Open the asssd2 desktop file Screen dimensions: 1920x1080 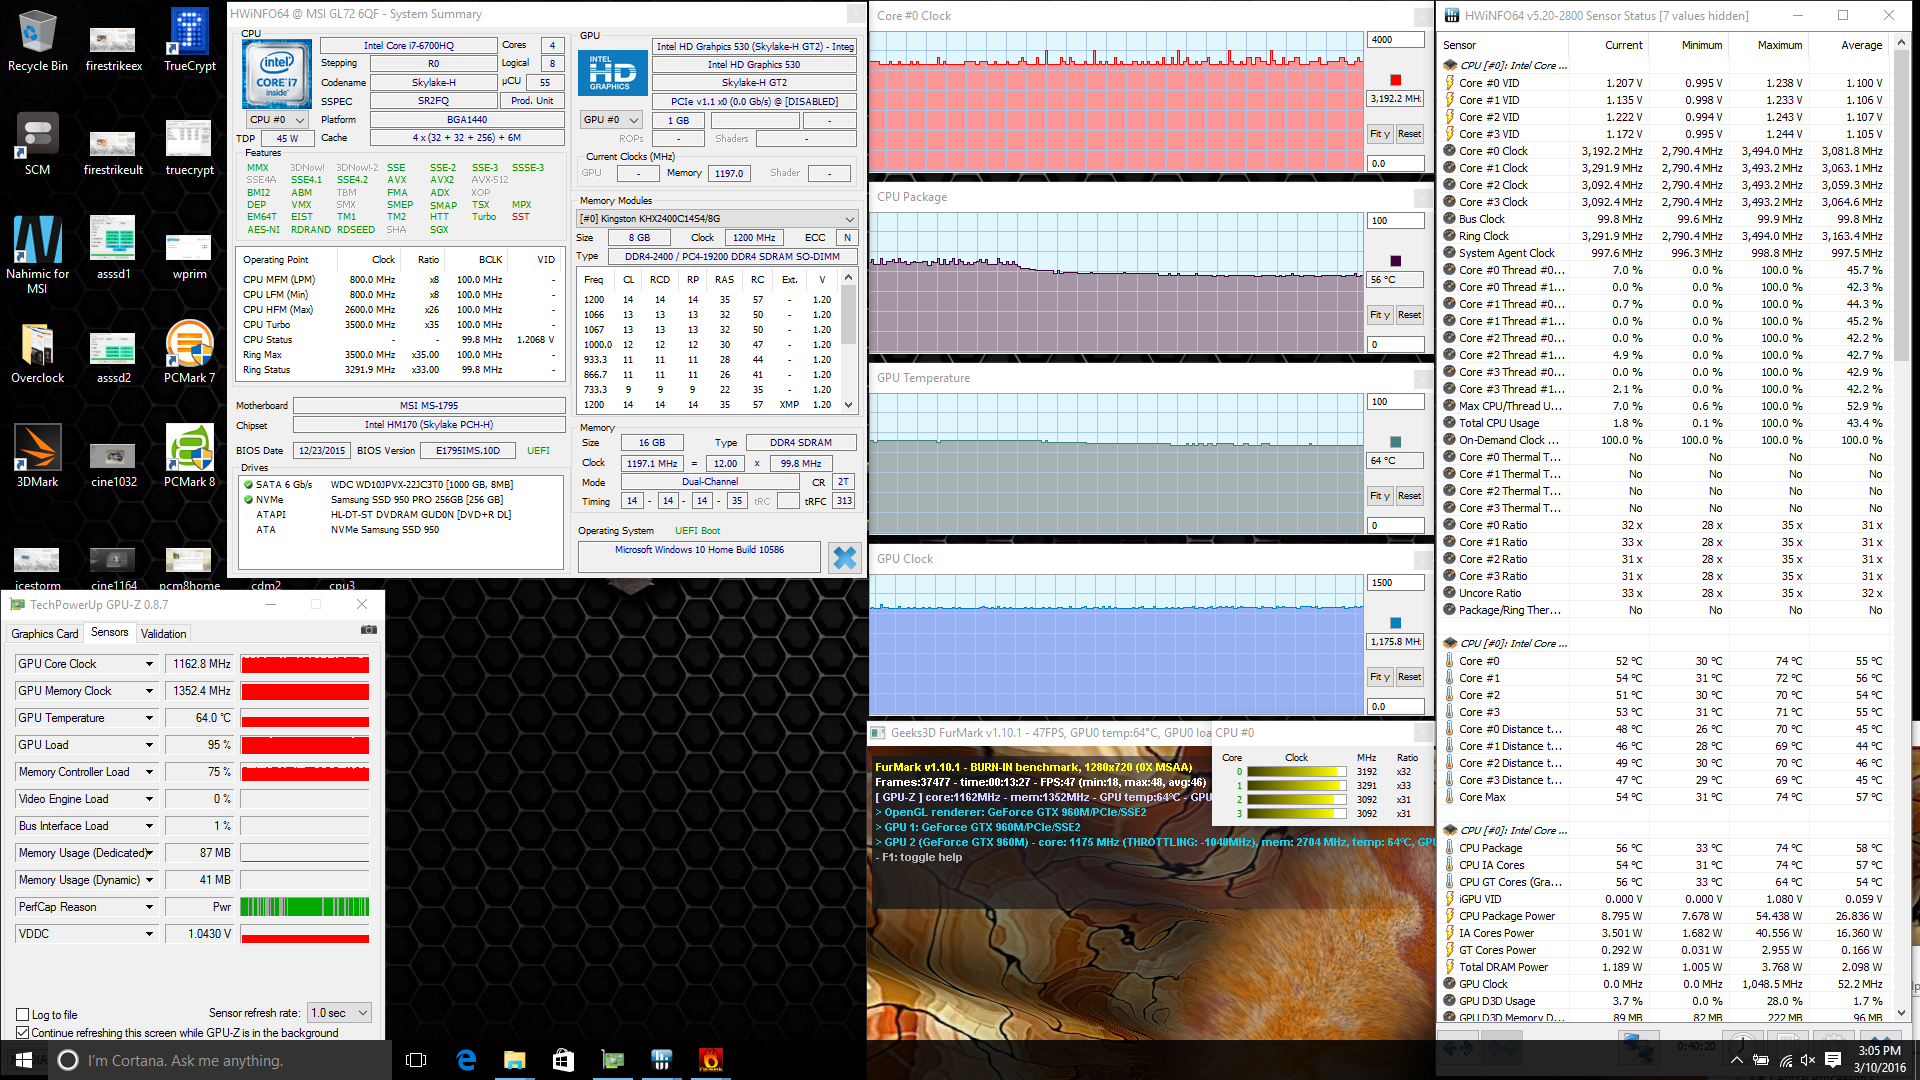coord(113,358)
